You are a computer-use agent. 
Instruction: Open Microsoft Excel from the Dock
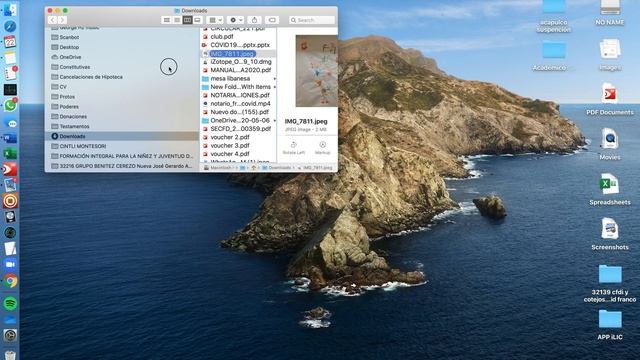coord(10,153)
